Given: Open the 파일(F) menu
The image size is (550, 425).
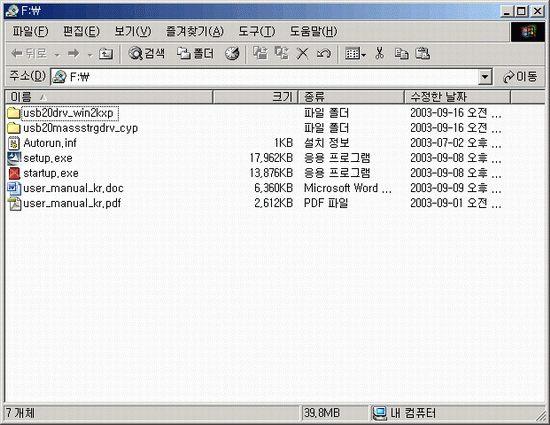Looking at the screenshot, I should (x=30, y=32).
